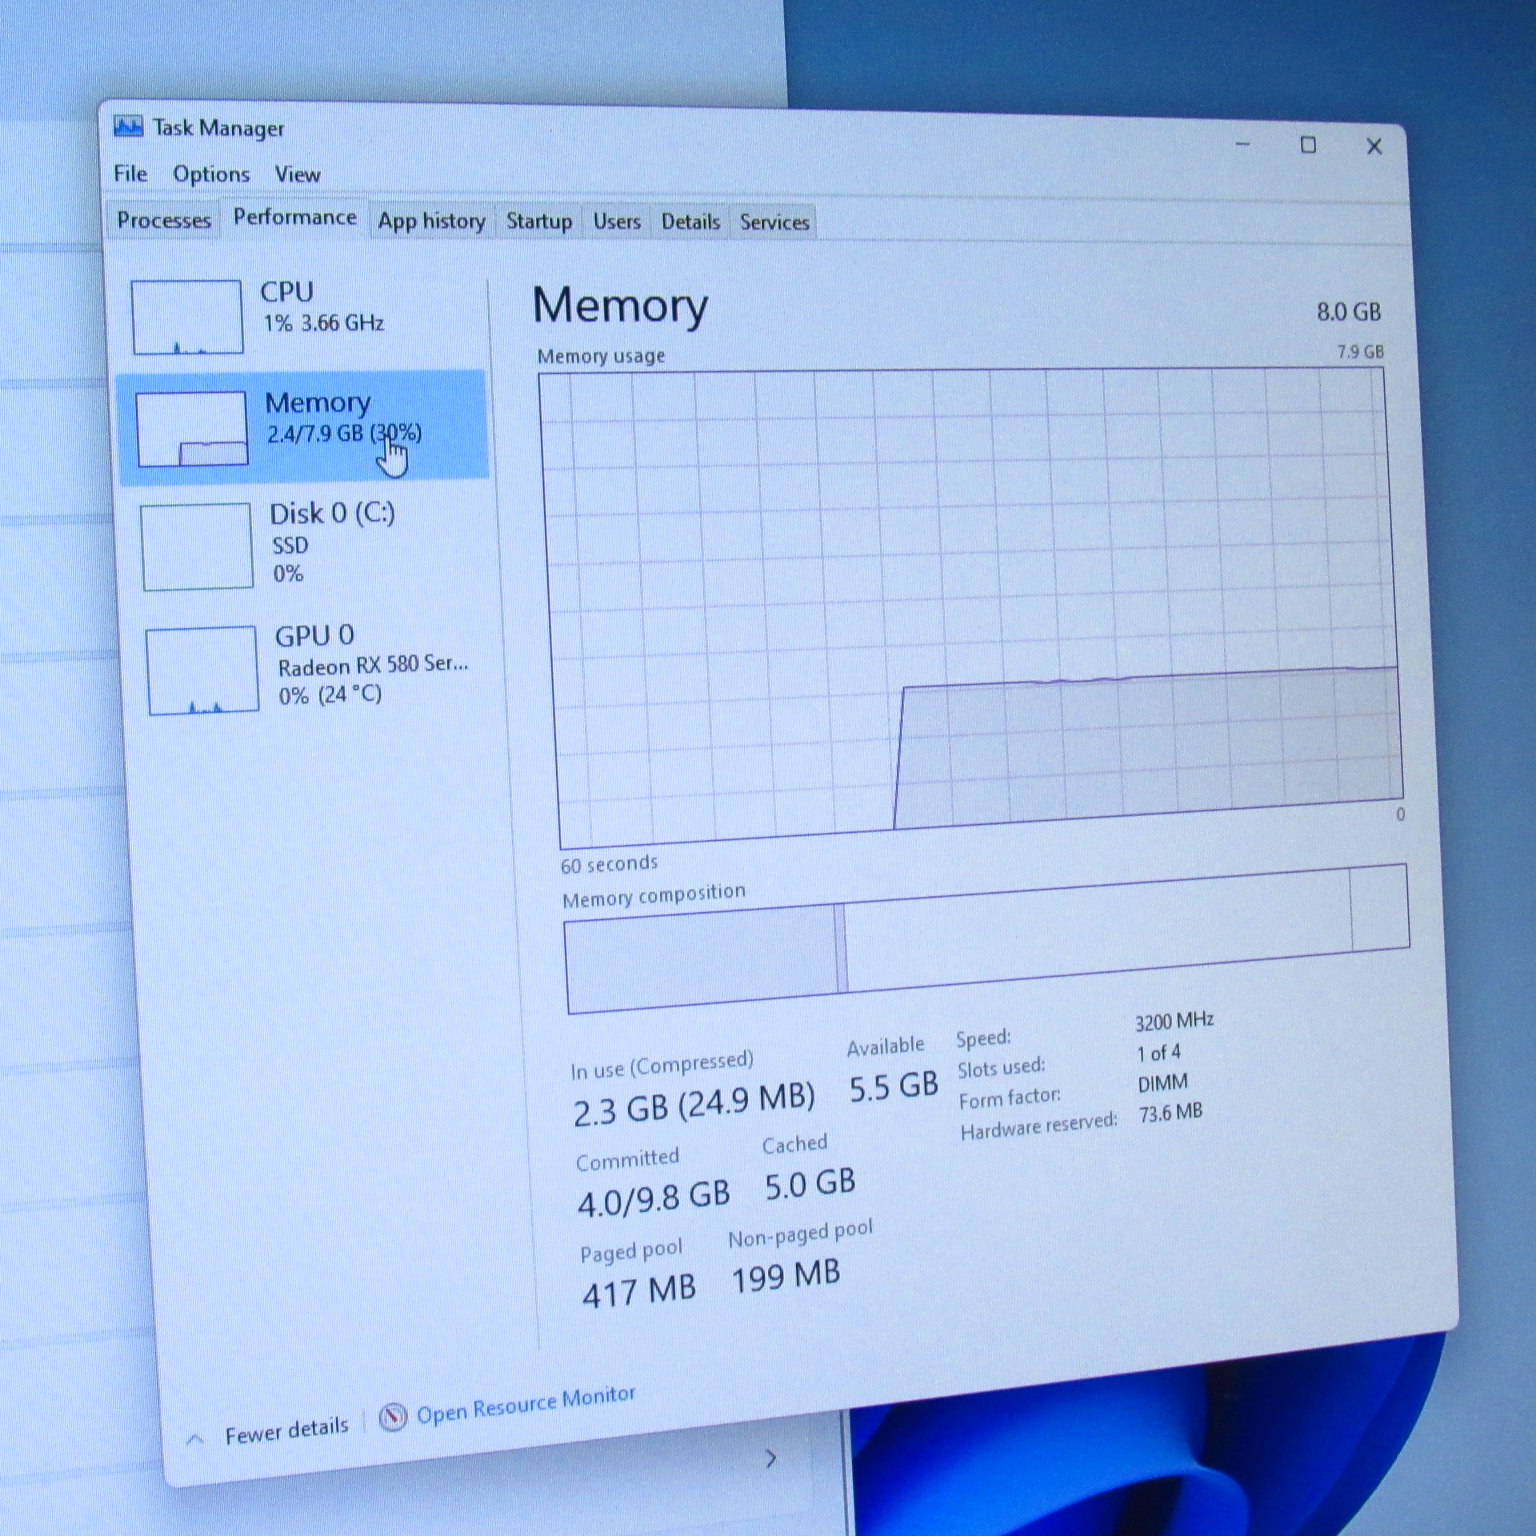The width and height of the screenshot is (1536, 1536).
Task: Switch to the Services tab
Action: coord(774,222)
